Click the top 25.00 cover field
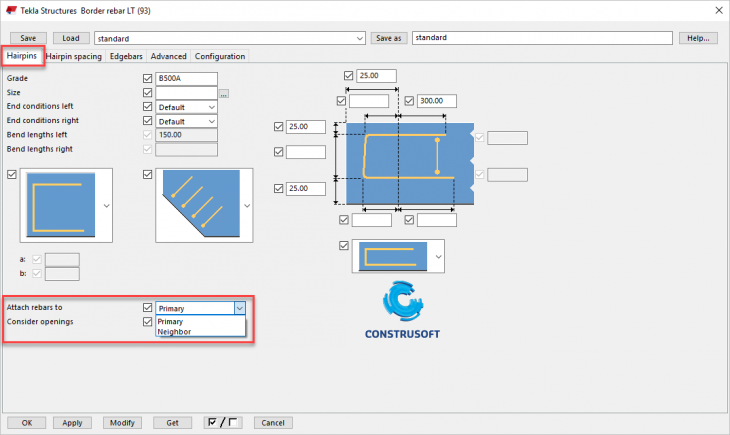This screenshot has width=730, height=435. tap(376, 75)
